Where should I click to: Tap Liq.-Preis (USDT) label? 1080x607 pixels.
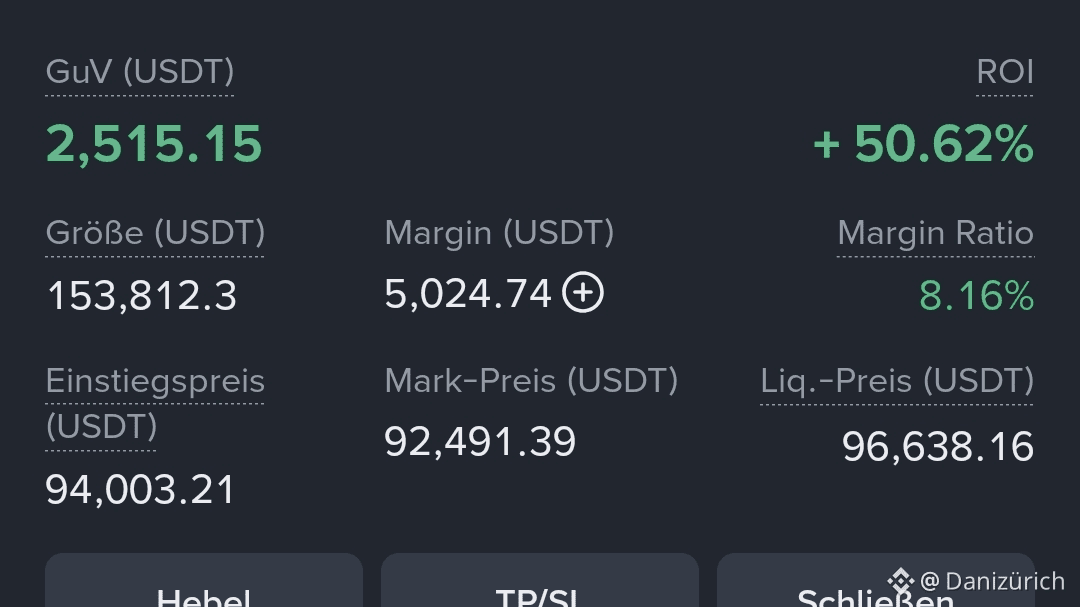897,381
